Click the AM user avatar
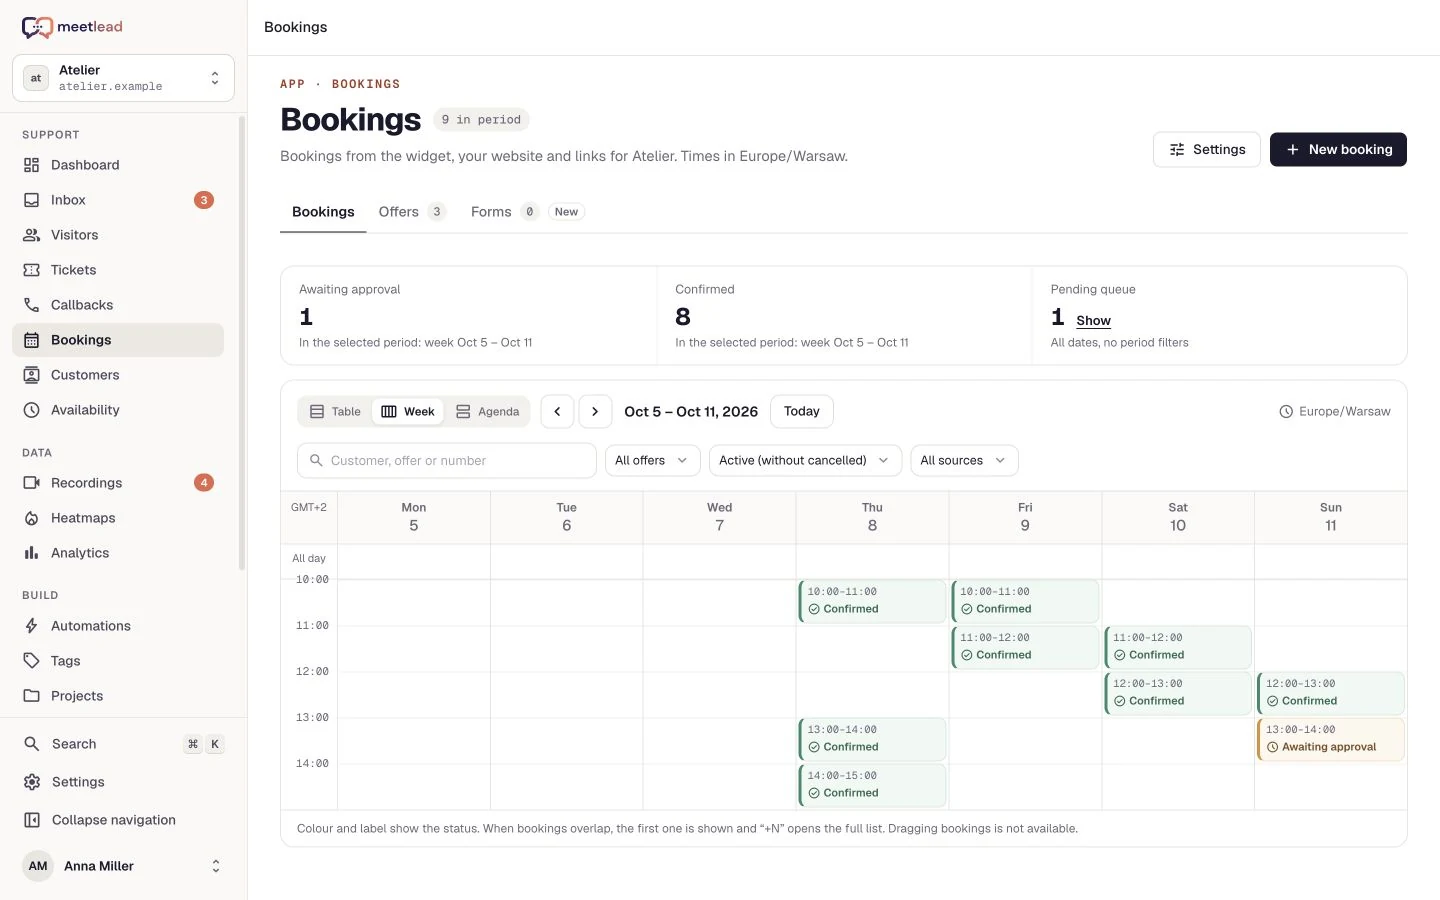 coord(38,866)
